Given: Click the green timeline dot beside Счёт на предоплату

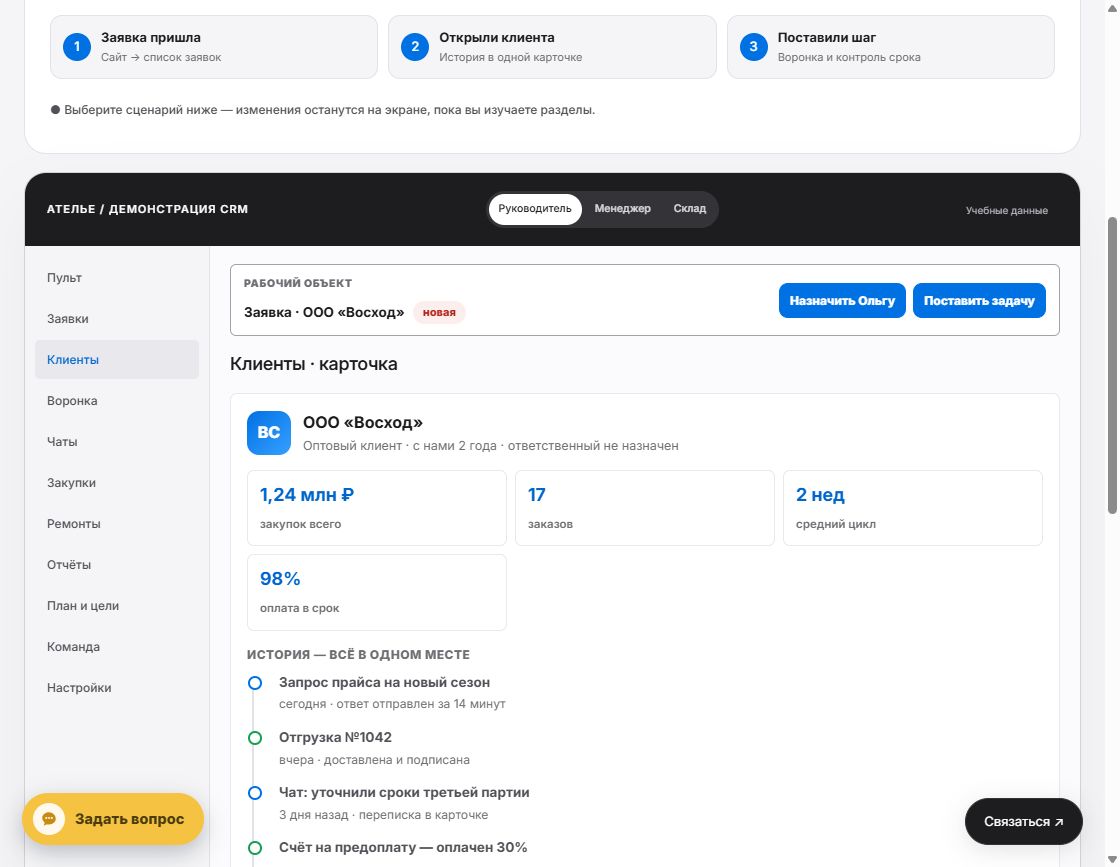Looking at the screenshot, I should coord(255,848).
